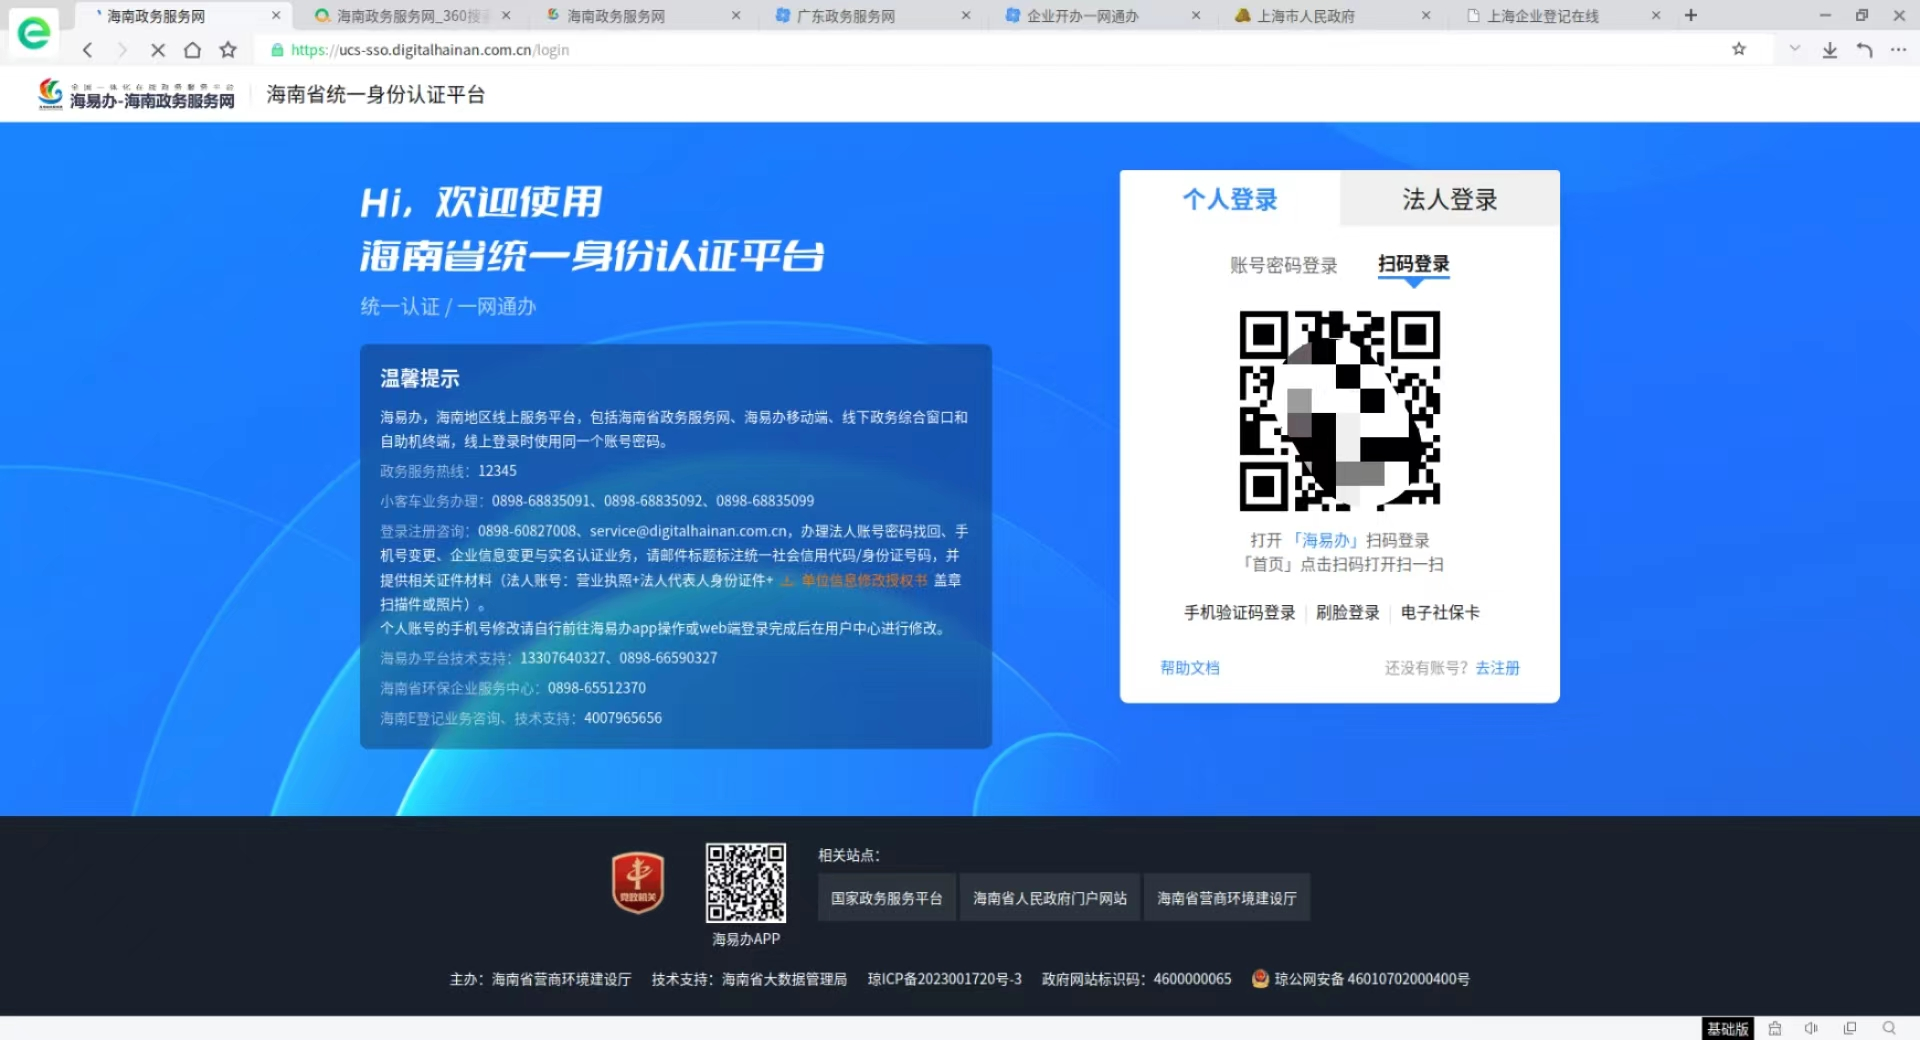Switch to 账号密码登录 mode
The width and height of the screenshot is (1920, 1040).
pyautogui.click(x=1283, y=265)
